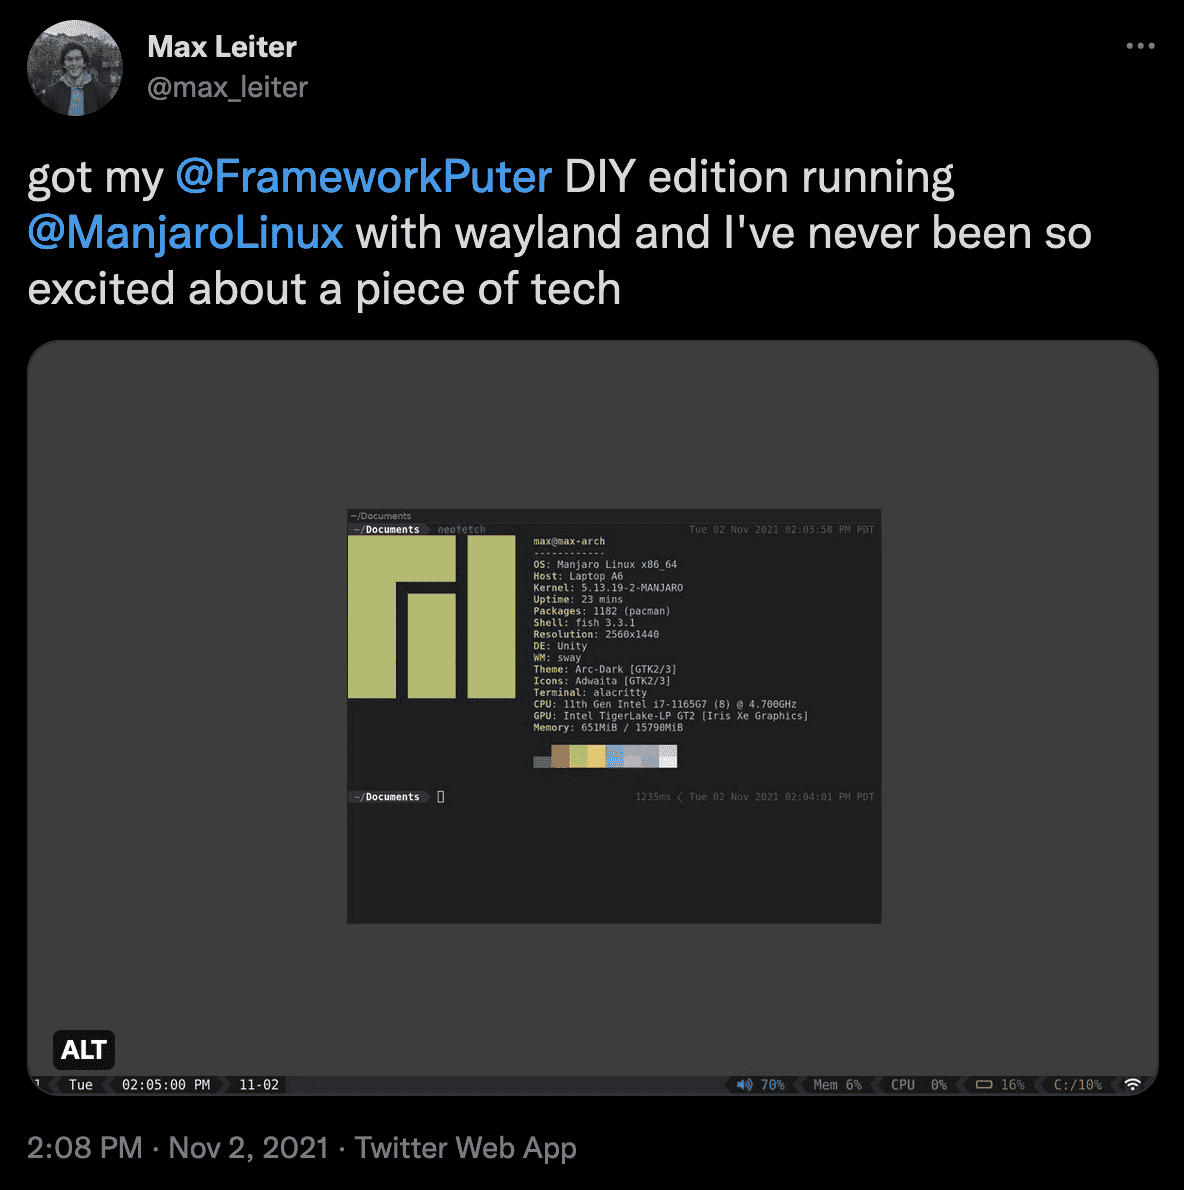The image size is (1184, 1190).
Task: Click the 2:08 PM tweet timestamp
Action: (x=84, y=1148)
